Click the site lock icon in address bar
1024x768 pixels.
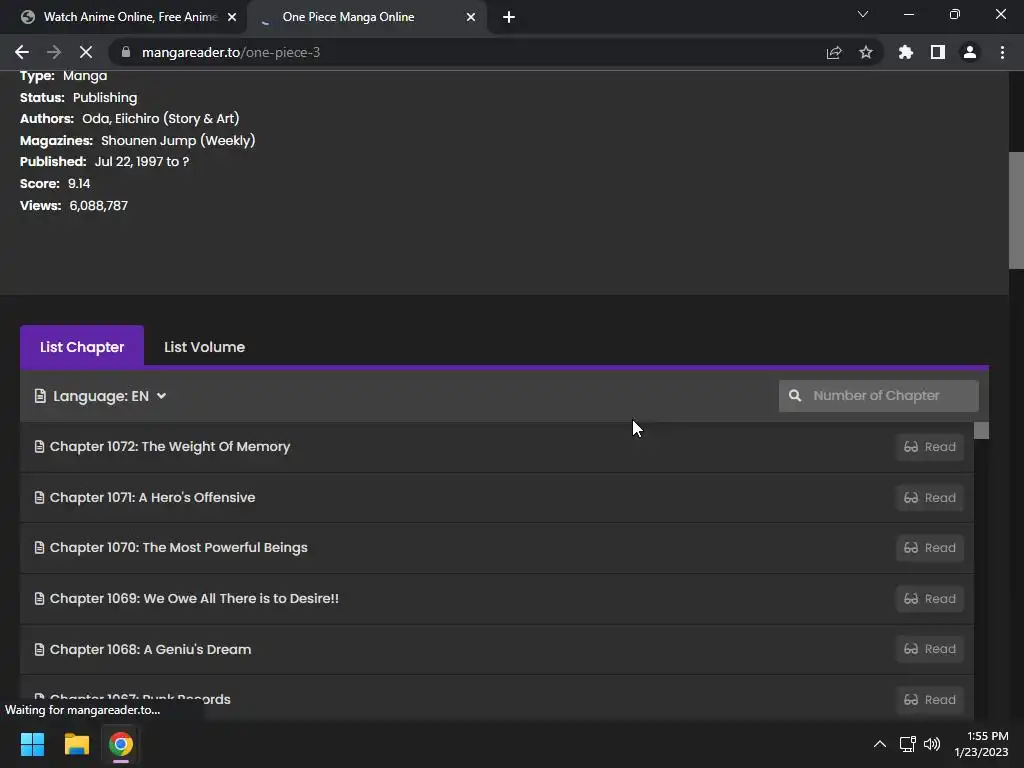(x=126, y=52)
